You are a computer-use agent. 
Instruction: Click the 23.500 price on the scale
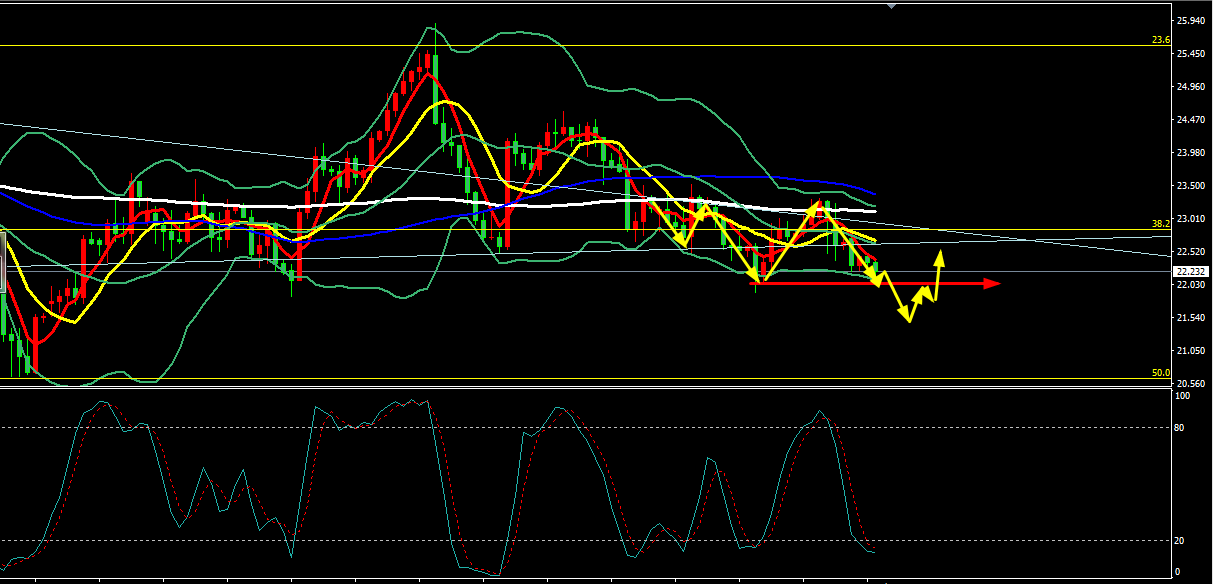pyautogui.click(x=1190, y=186)
